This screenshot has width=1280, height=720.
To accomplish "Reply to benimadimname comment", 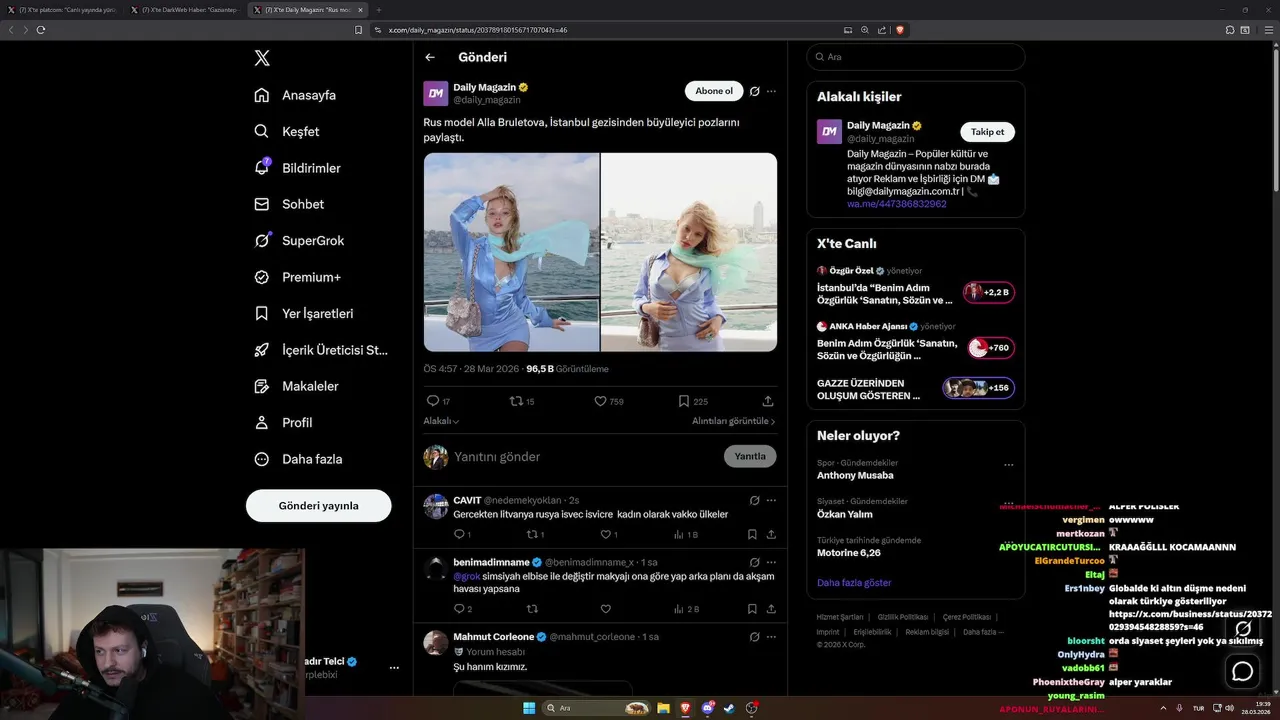I will [460, 609].
